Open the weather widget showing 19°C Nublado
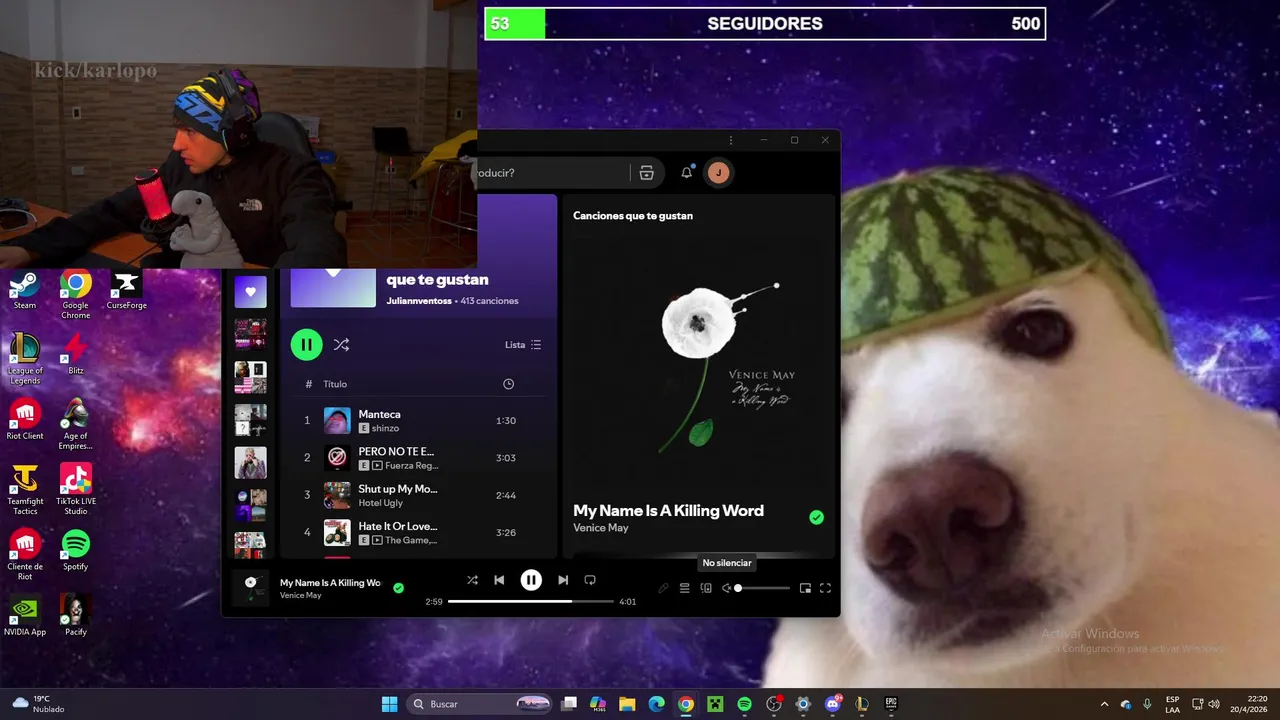1280x720 pixels. (38, 704)
